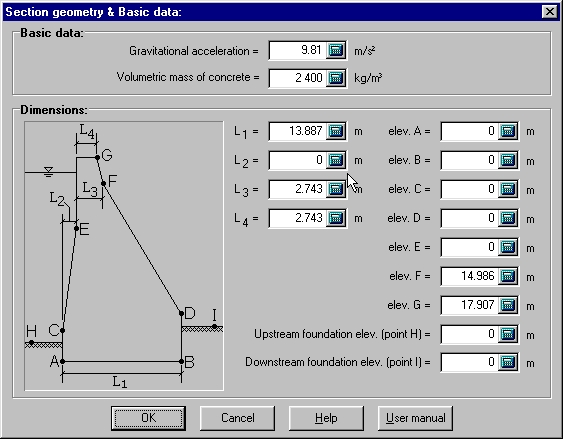Click calculator icon next to elev. A
This screenshot has height=439, width=563.
508,131
